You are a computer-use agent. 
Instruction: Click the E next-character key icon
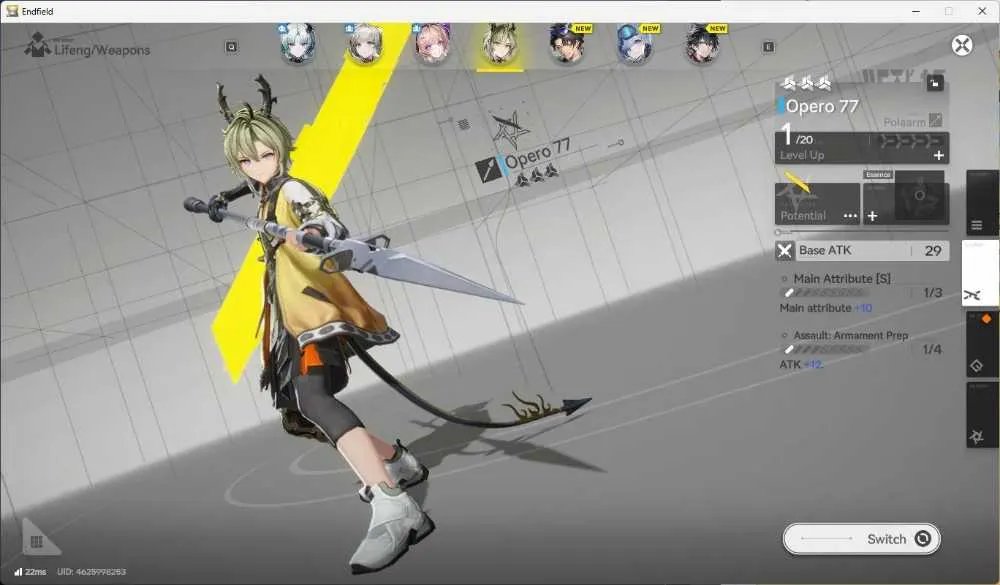pos(768,47)
